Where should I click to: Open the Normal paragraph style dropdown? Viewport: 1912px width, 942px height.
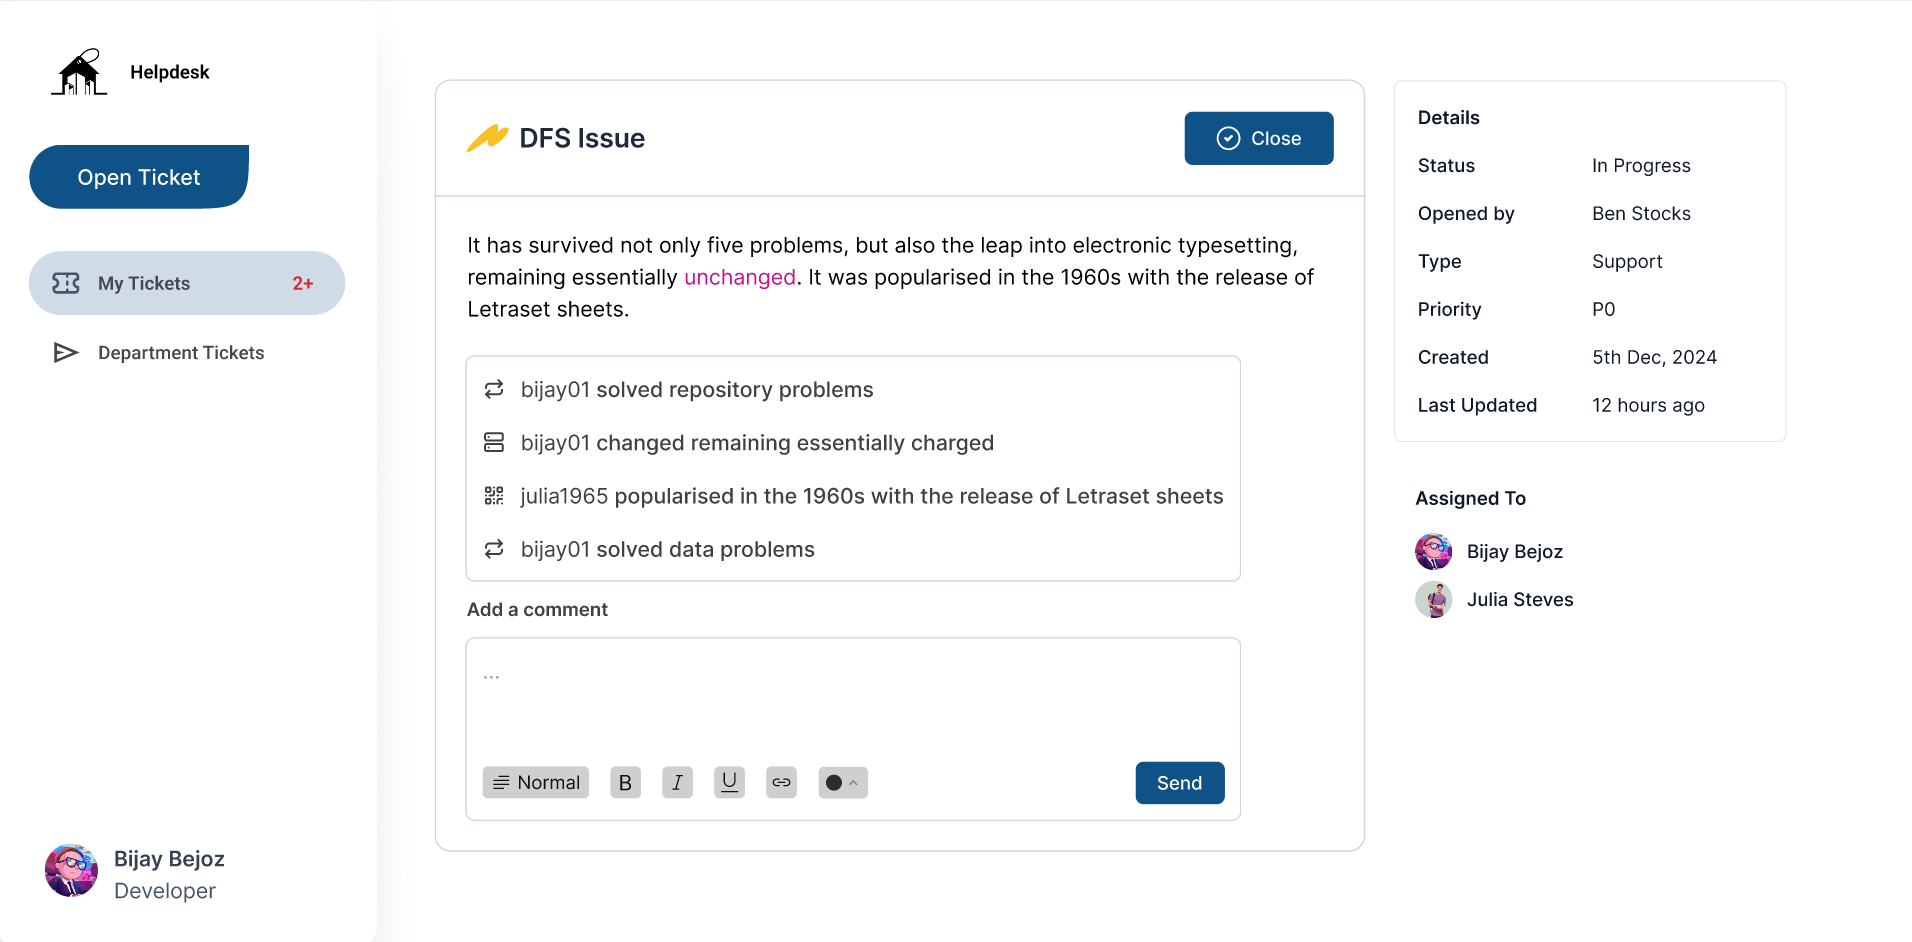(535, 782)
